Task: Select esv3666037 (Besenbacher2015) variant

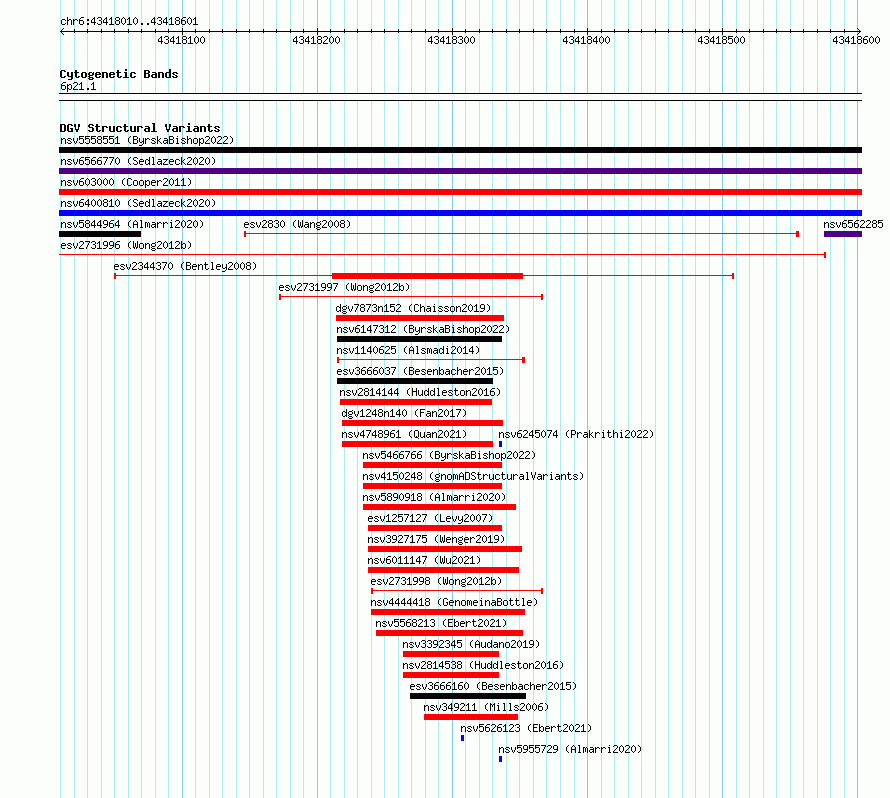Action: coord(420,371)
